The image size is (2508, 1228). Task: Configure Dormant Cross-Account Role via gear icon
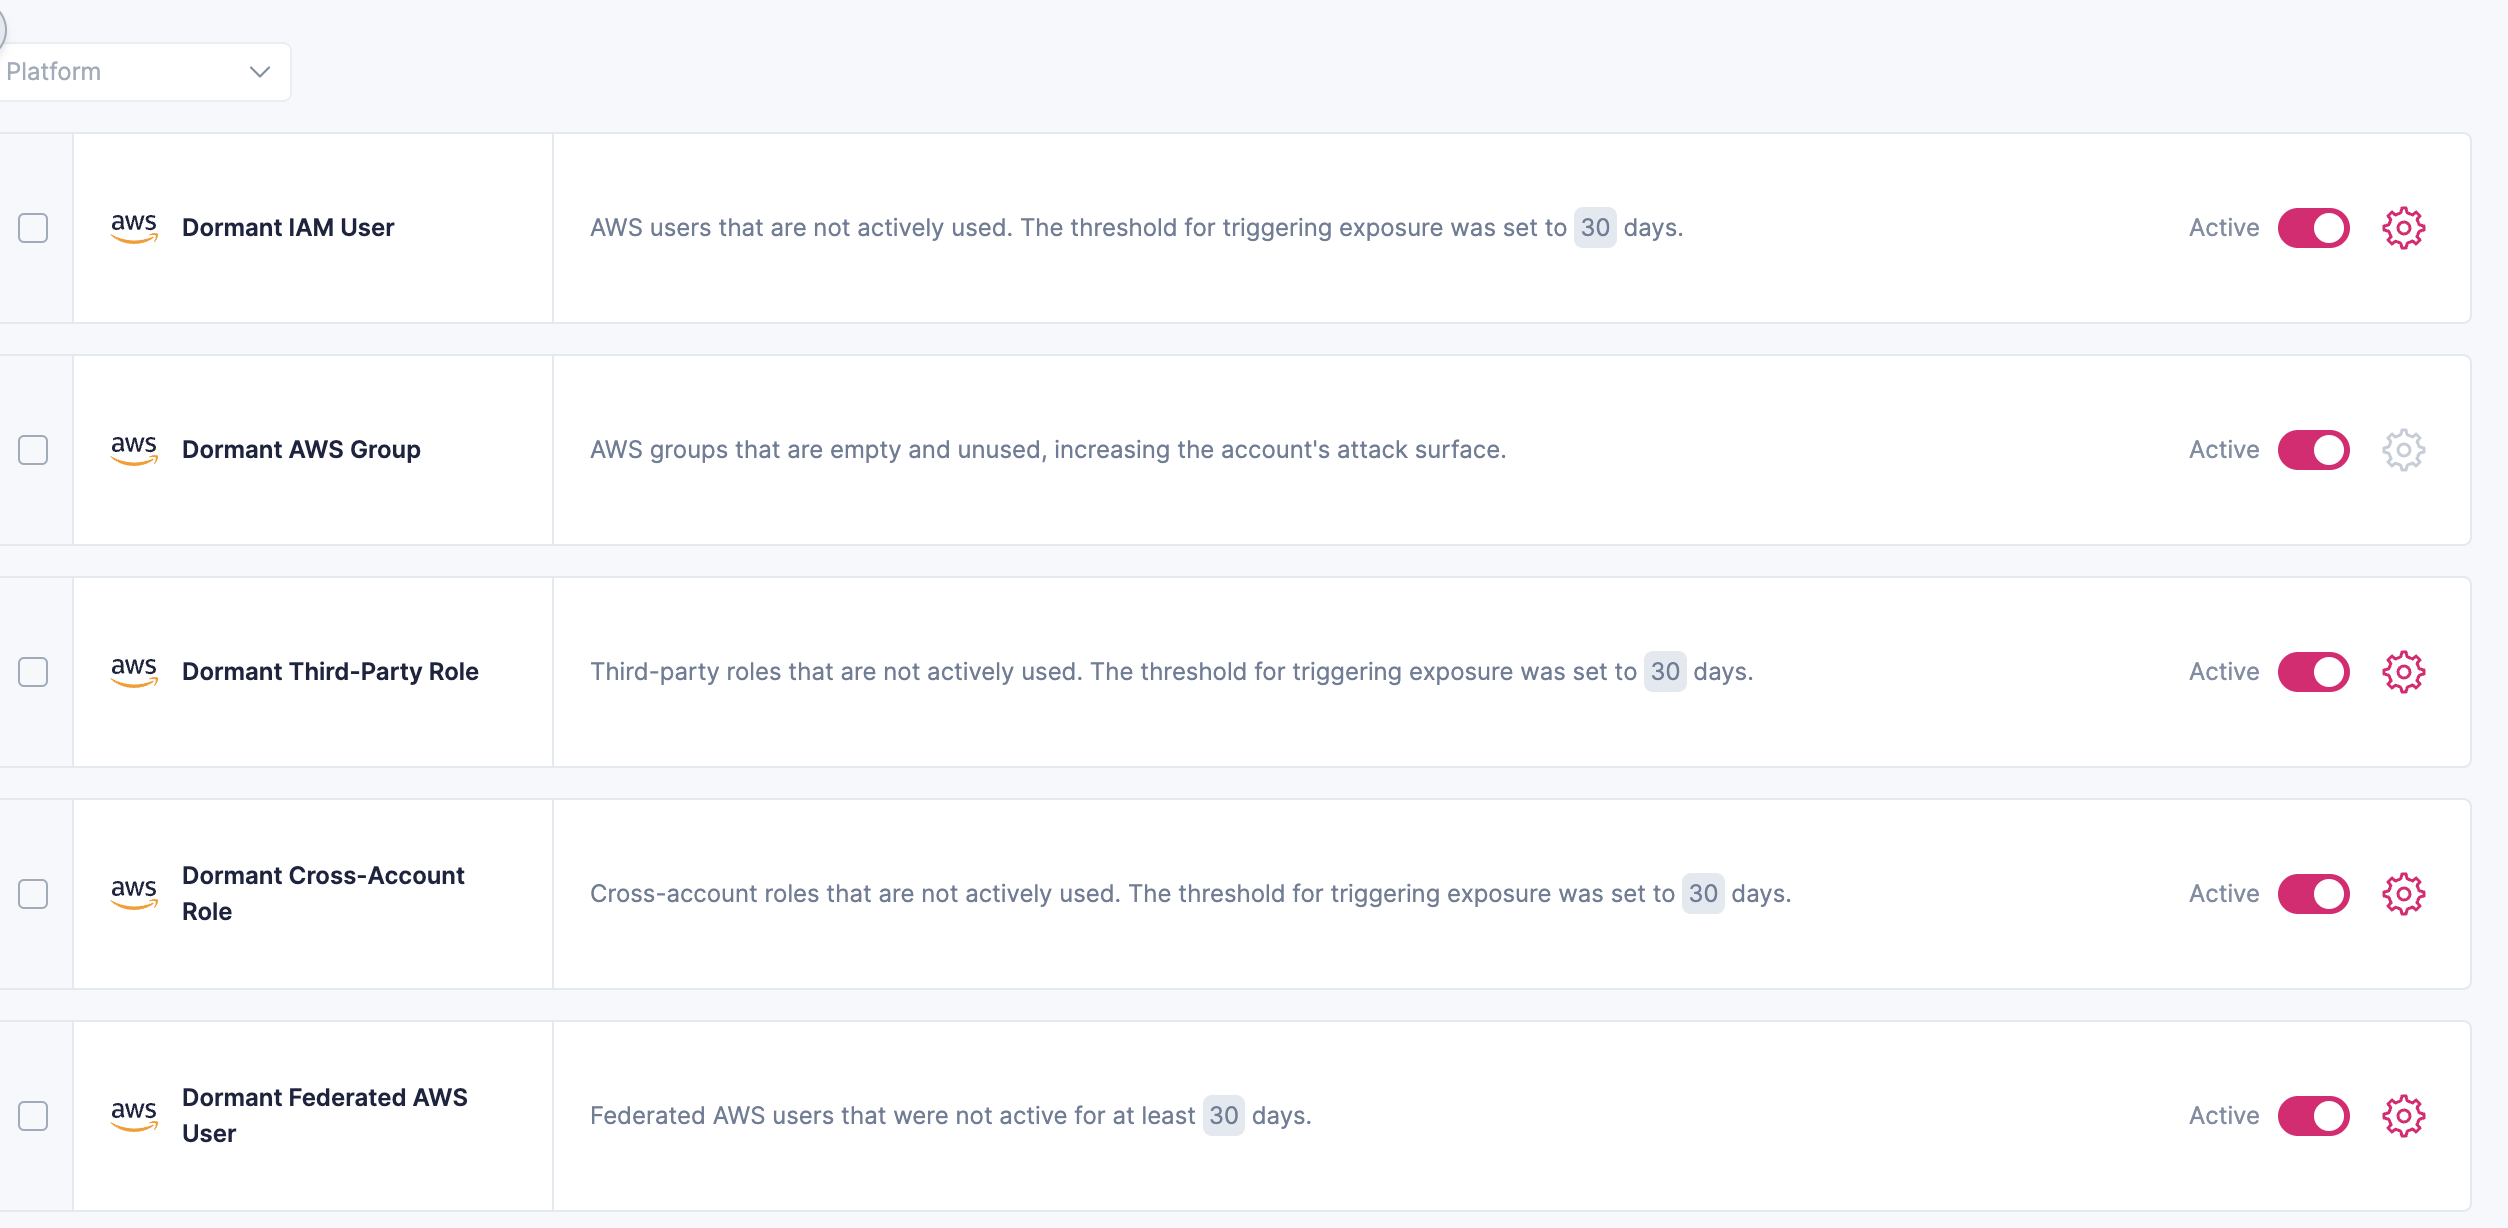2403,894
